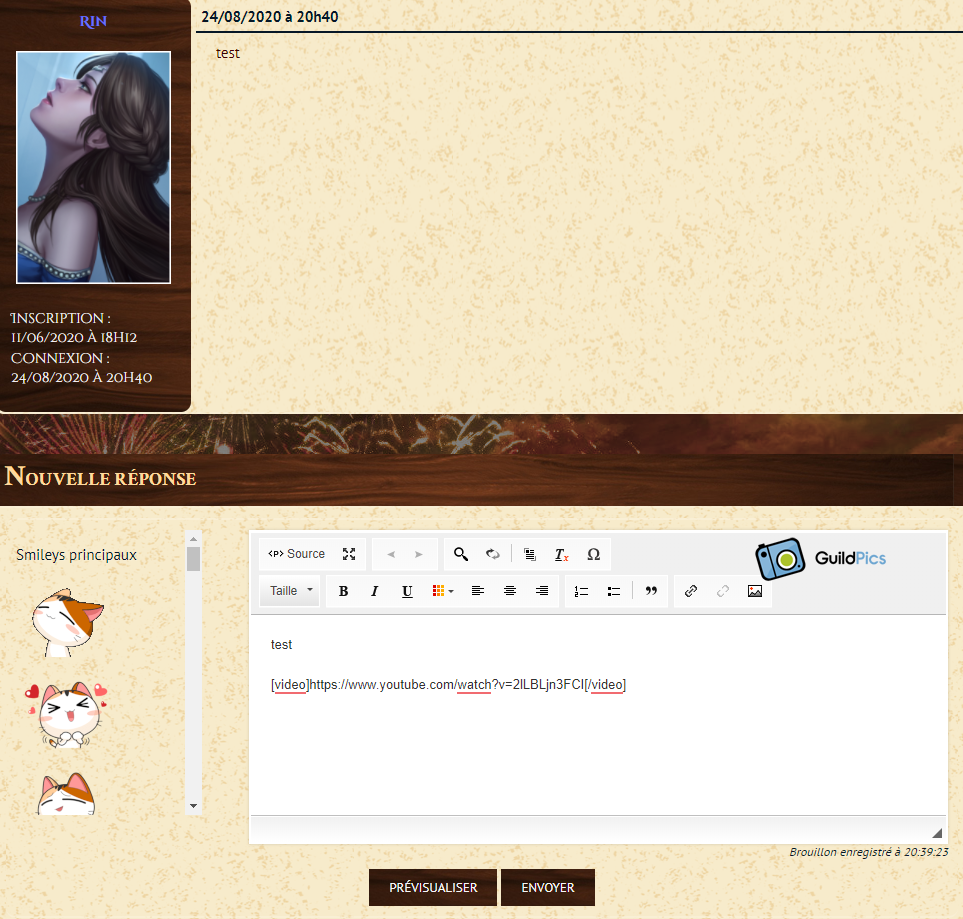Insert special character with Omega icon
Screen dimensions: 963x919
(593, 554)
